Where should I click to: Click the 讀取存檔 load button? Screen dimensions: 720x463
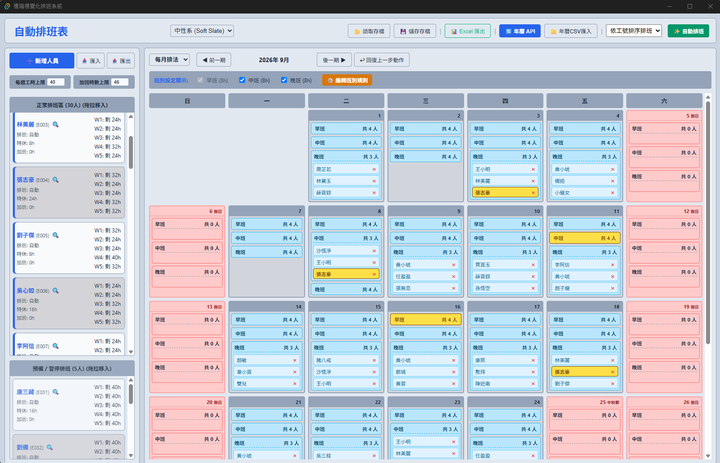click(369, 31)
